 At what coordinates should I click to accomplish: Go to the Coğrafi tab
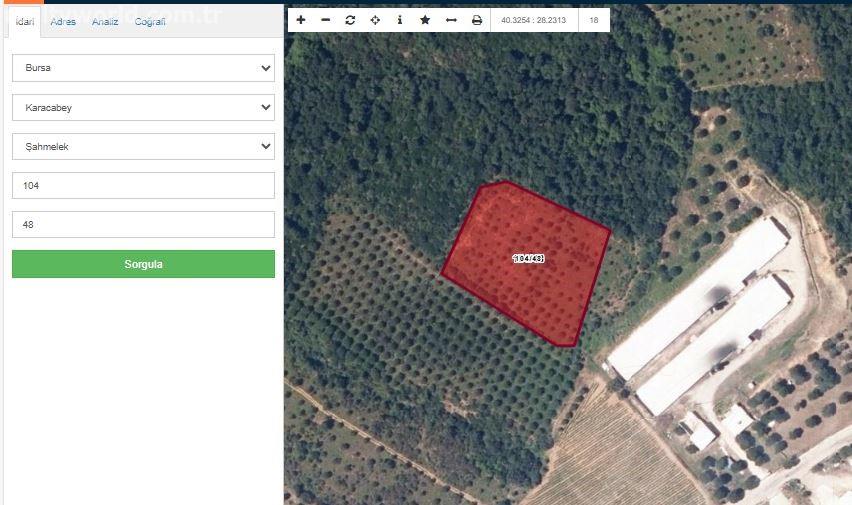[150, 22]
